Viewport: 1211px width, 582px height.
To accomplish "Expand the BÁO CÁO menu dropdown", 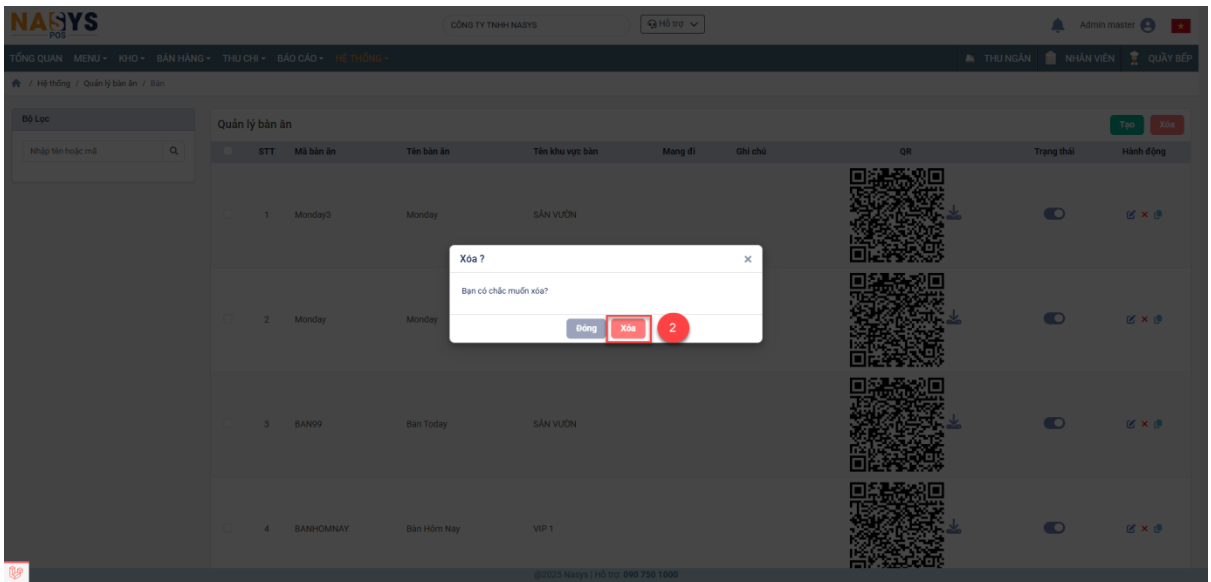I will [301, 58].
